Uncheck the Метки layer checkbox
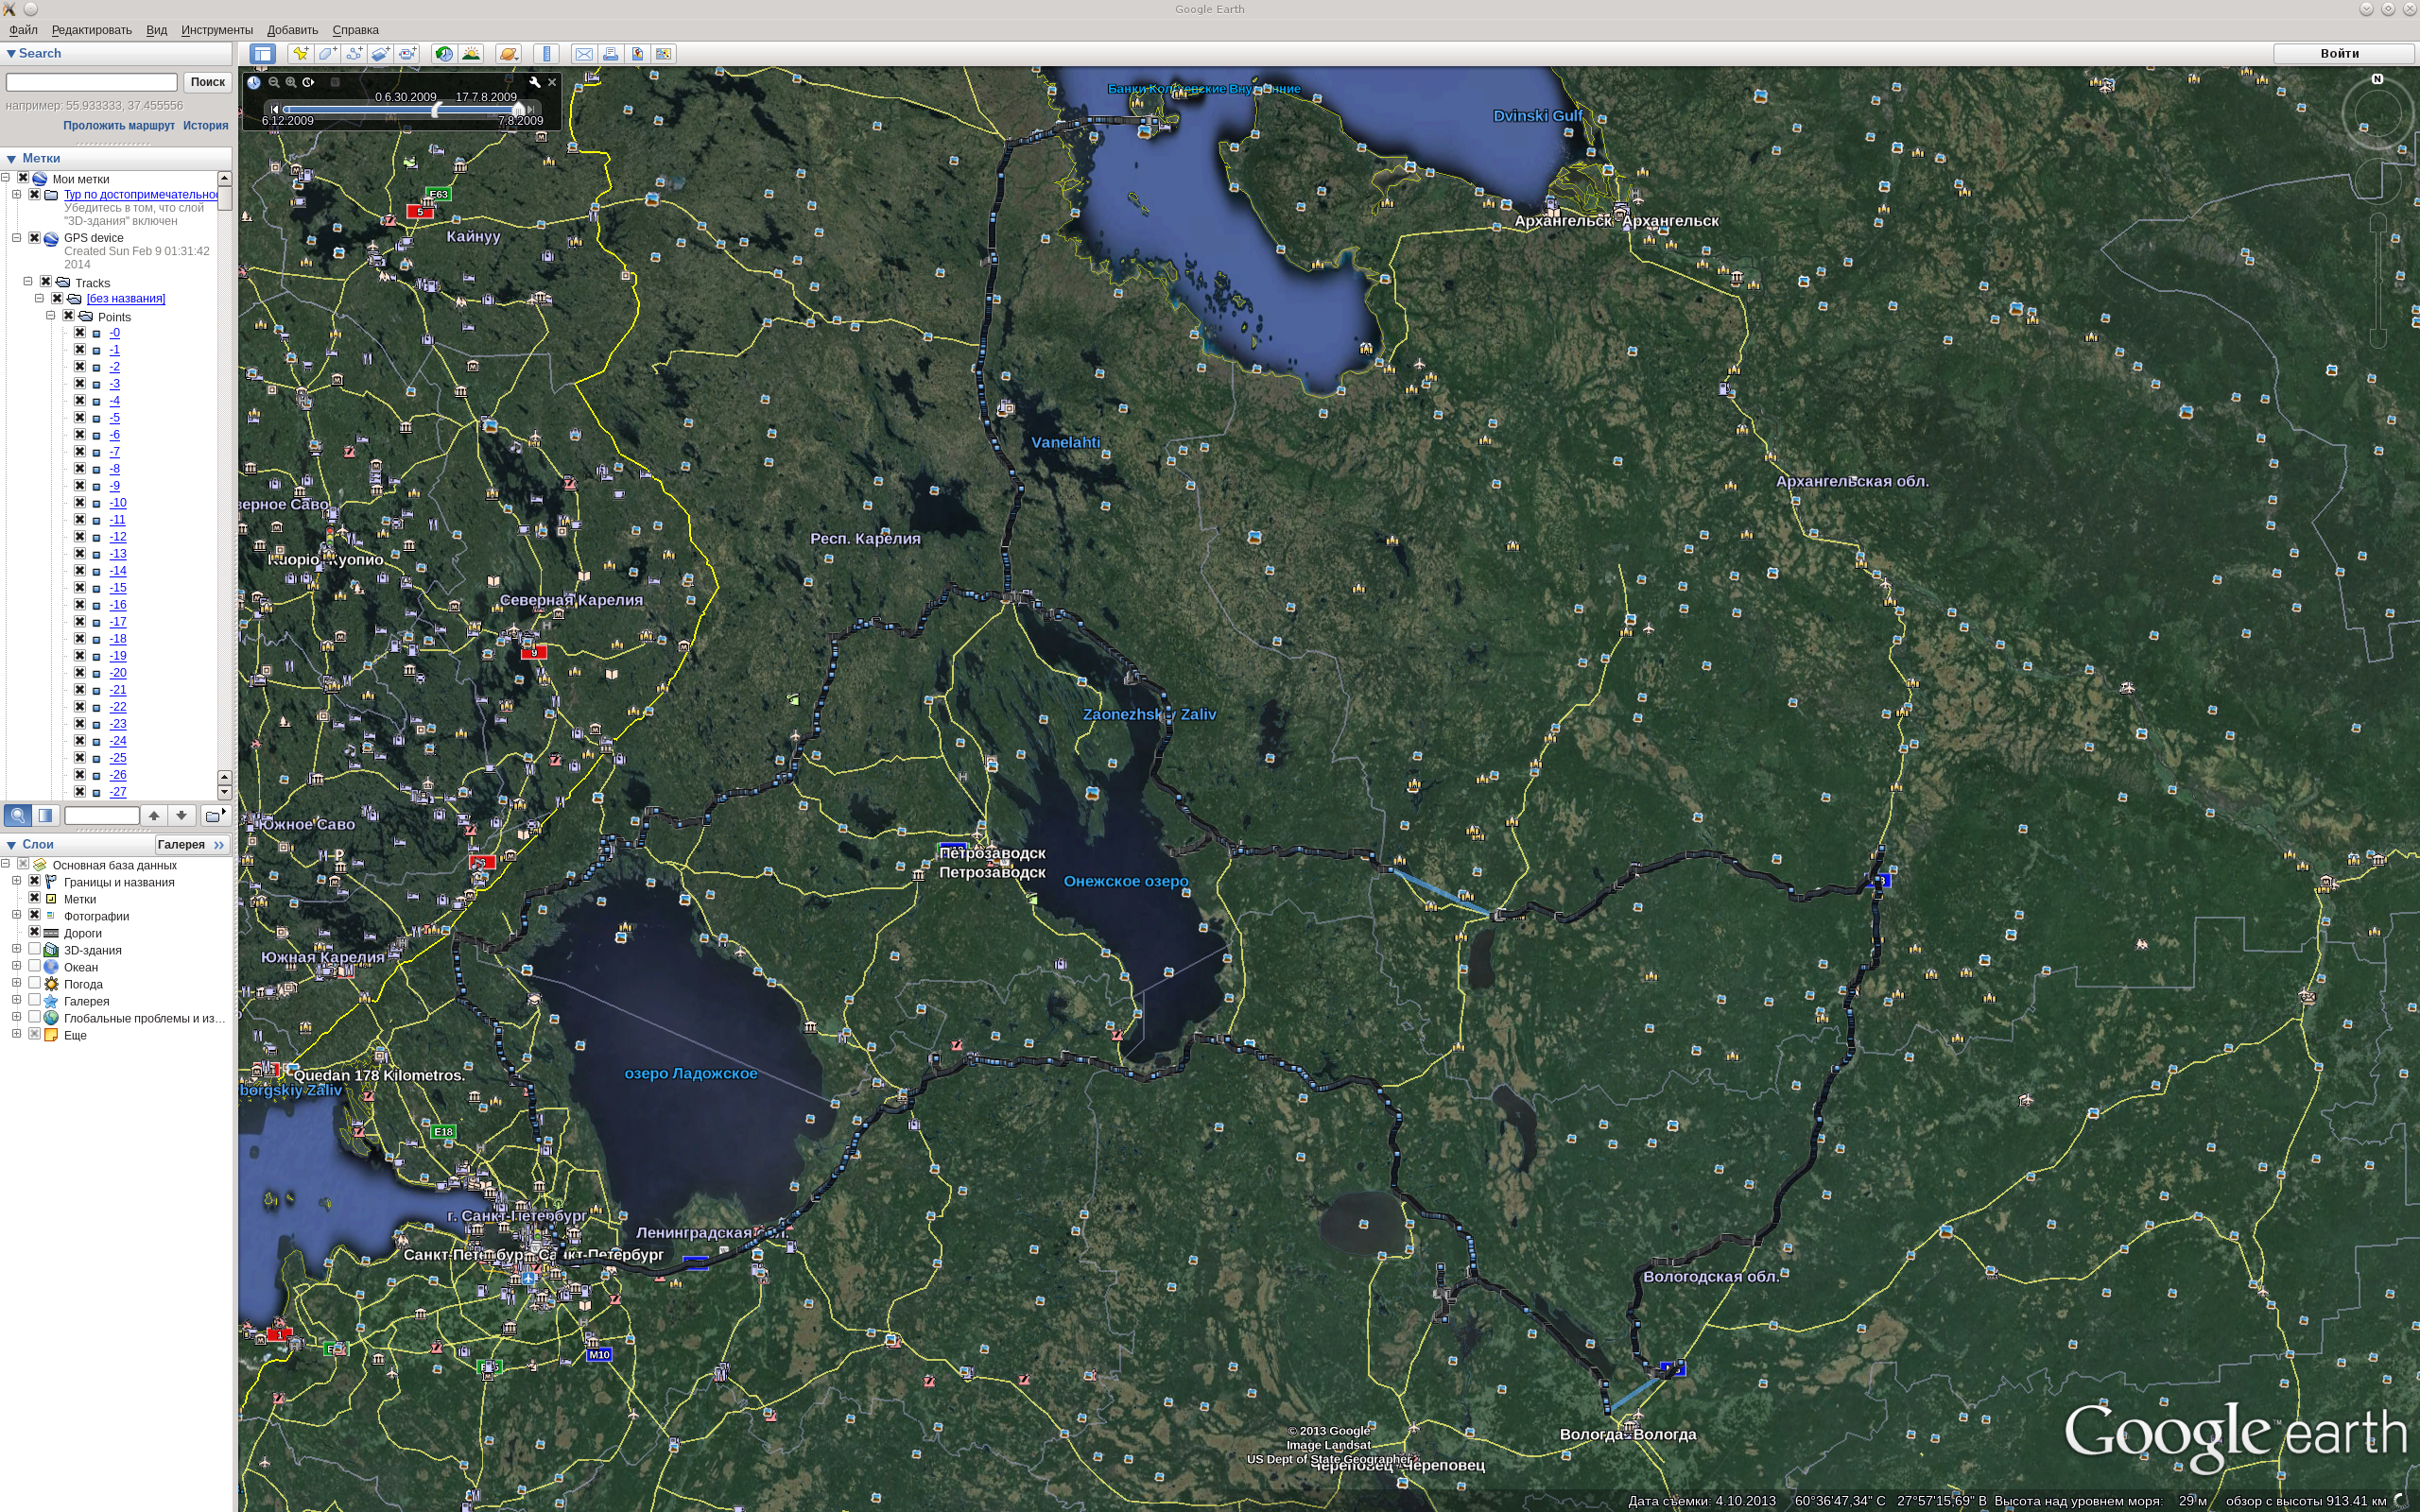2420x1512 pixels. (x=34, y=898)
